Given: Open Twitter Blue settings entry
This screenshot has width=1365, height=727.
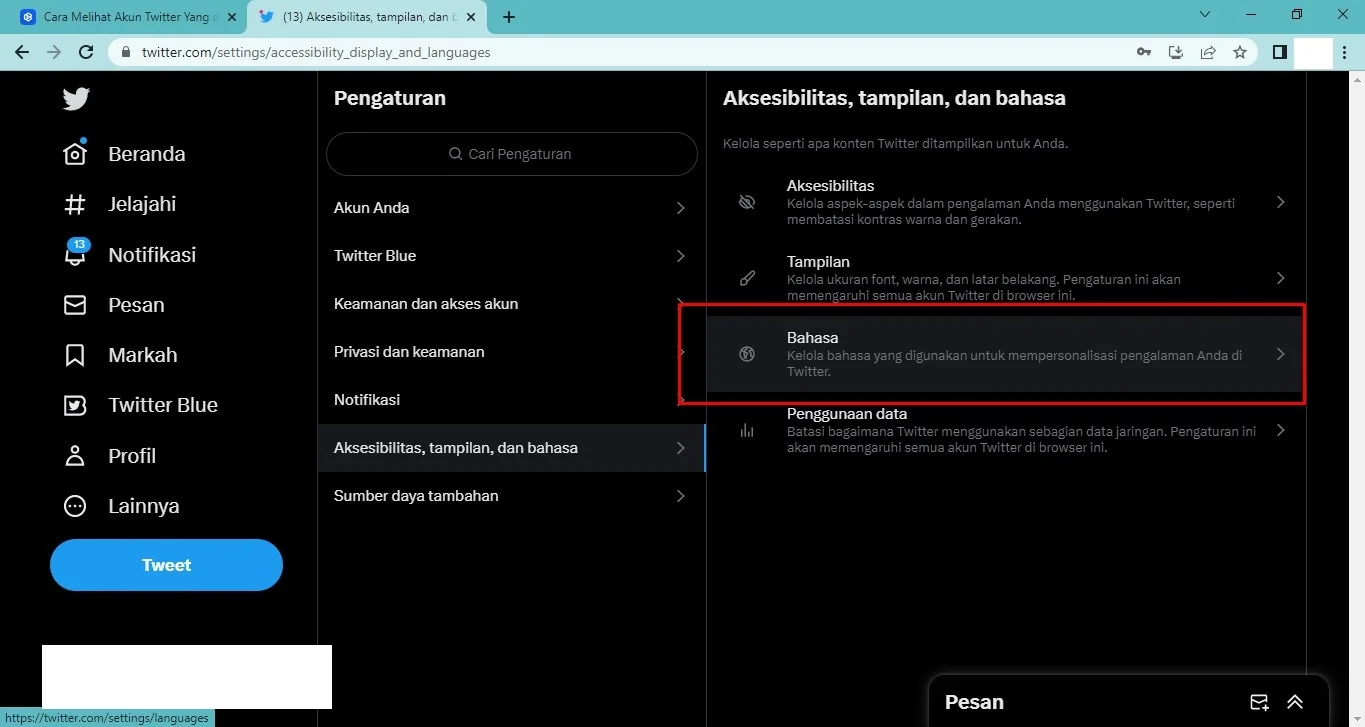Looking at the screenshot, I should 511,256.
